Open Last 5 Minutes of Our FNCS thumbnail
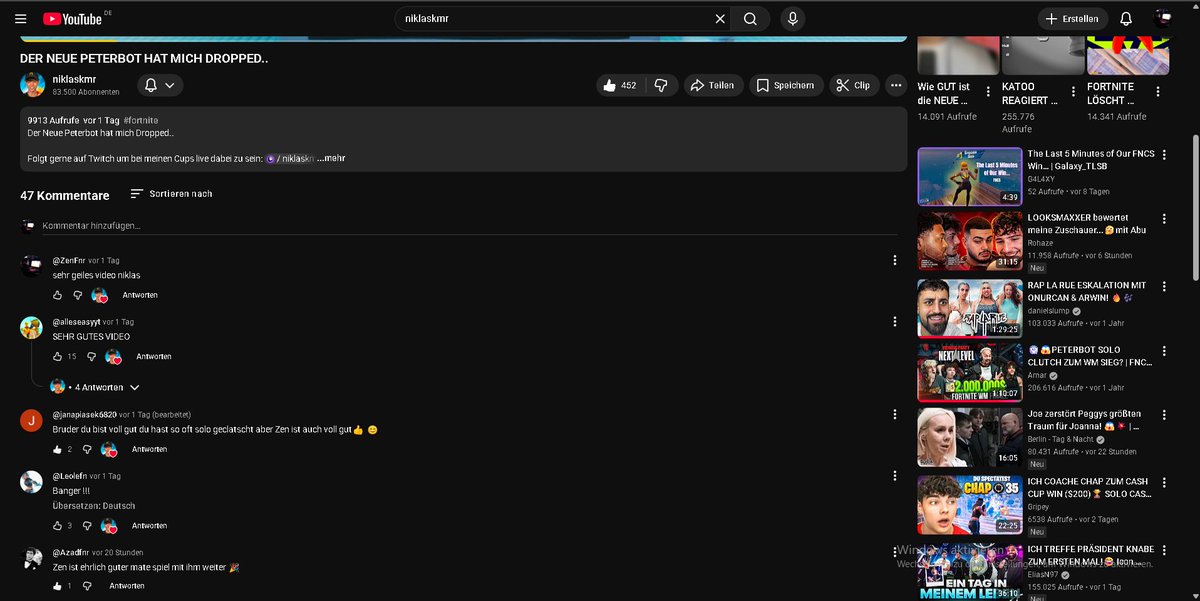Image resolution: width=1200 pixels, height=601 pixels. [970, 176]
